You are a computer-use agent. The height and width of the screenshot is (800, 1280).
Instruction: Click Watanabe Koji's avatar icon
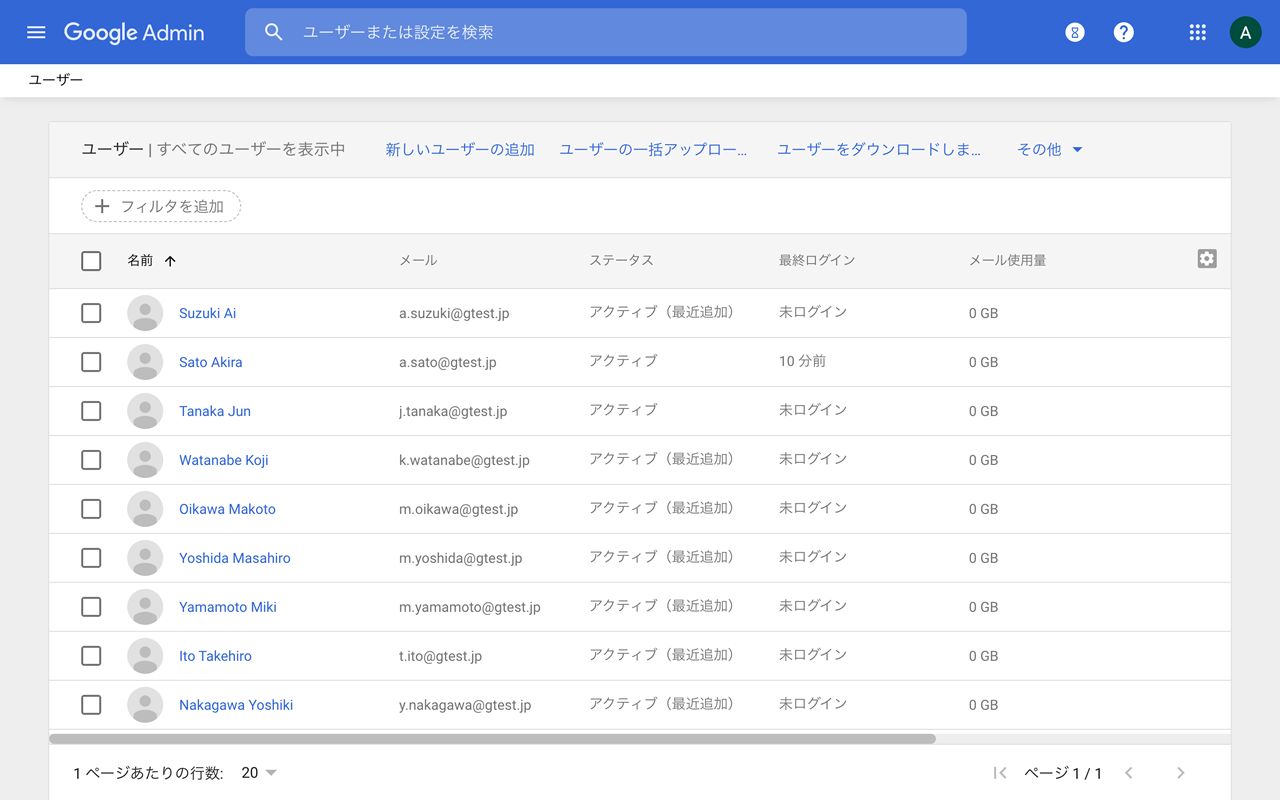click(x=145, y=460)
